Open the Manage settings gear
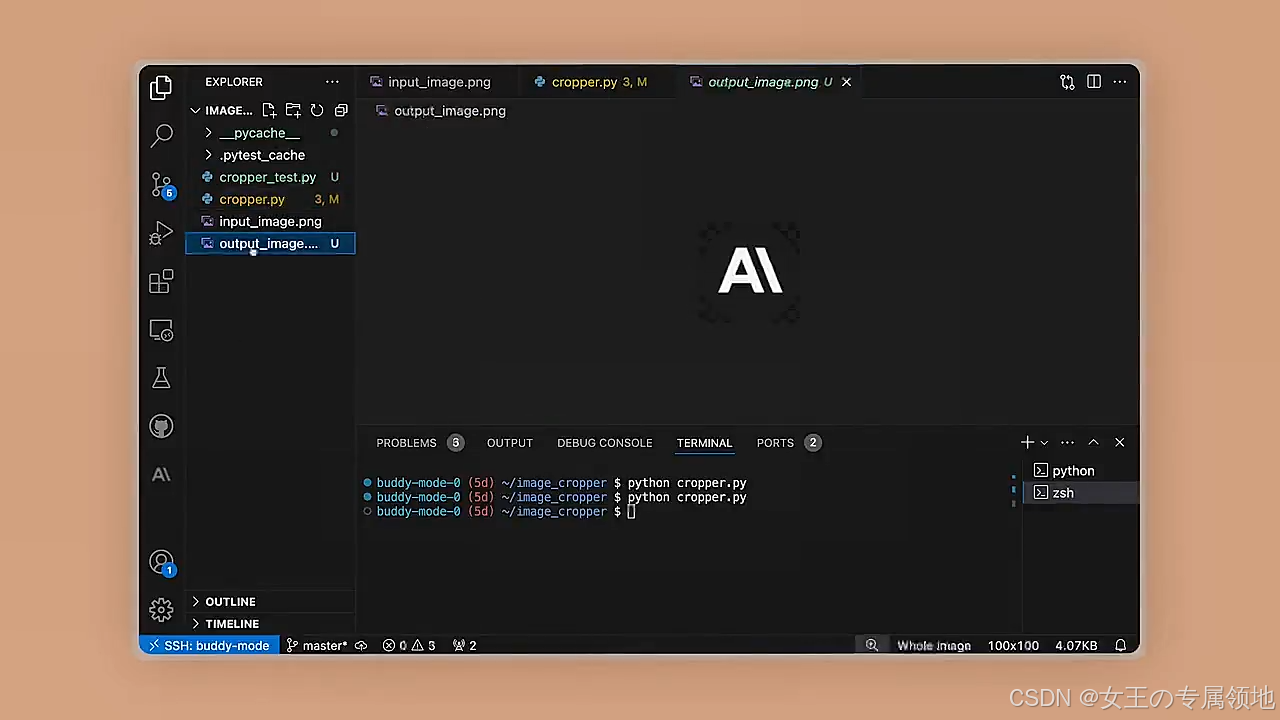 click(161, 610)
